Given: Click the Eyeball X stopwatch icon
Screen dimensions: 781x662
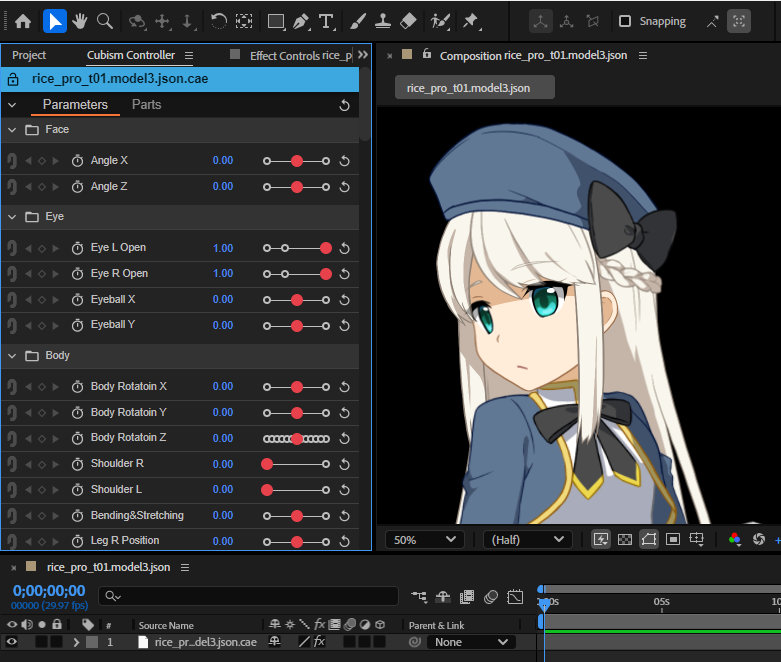Looking at the screenshot, I should (x=77, y=300).
